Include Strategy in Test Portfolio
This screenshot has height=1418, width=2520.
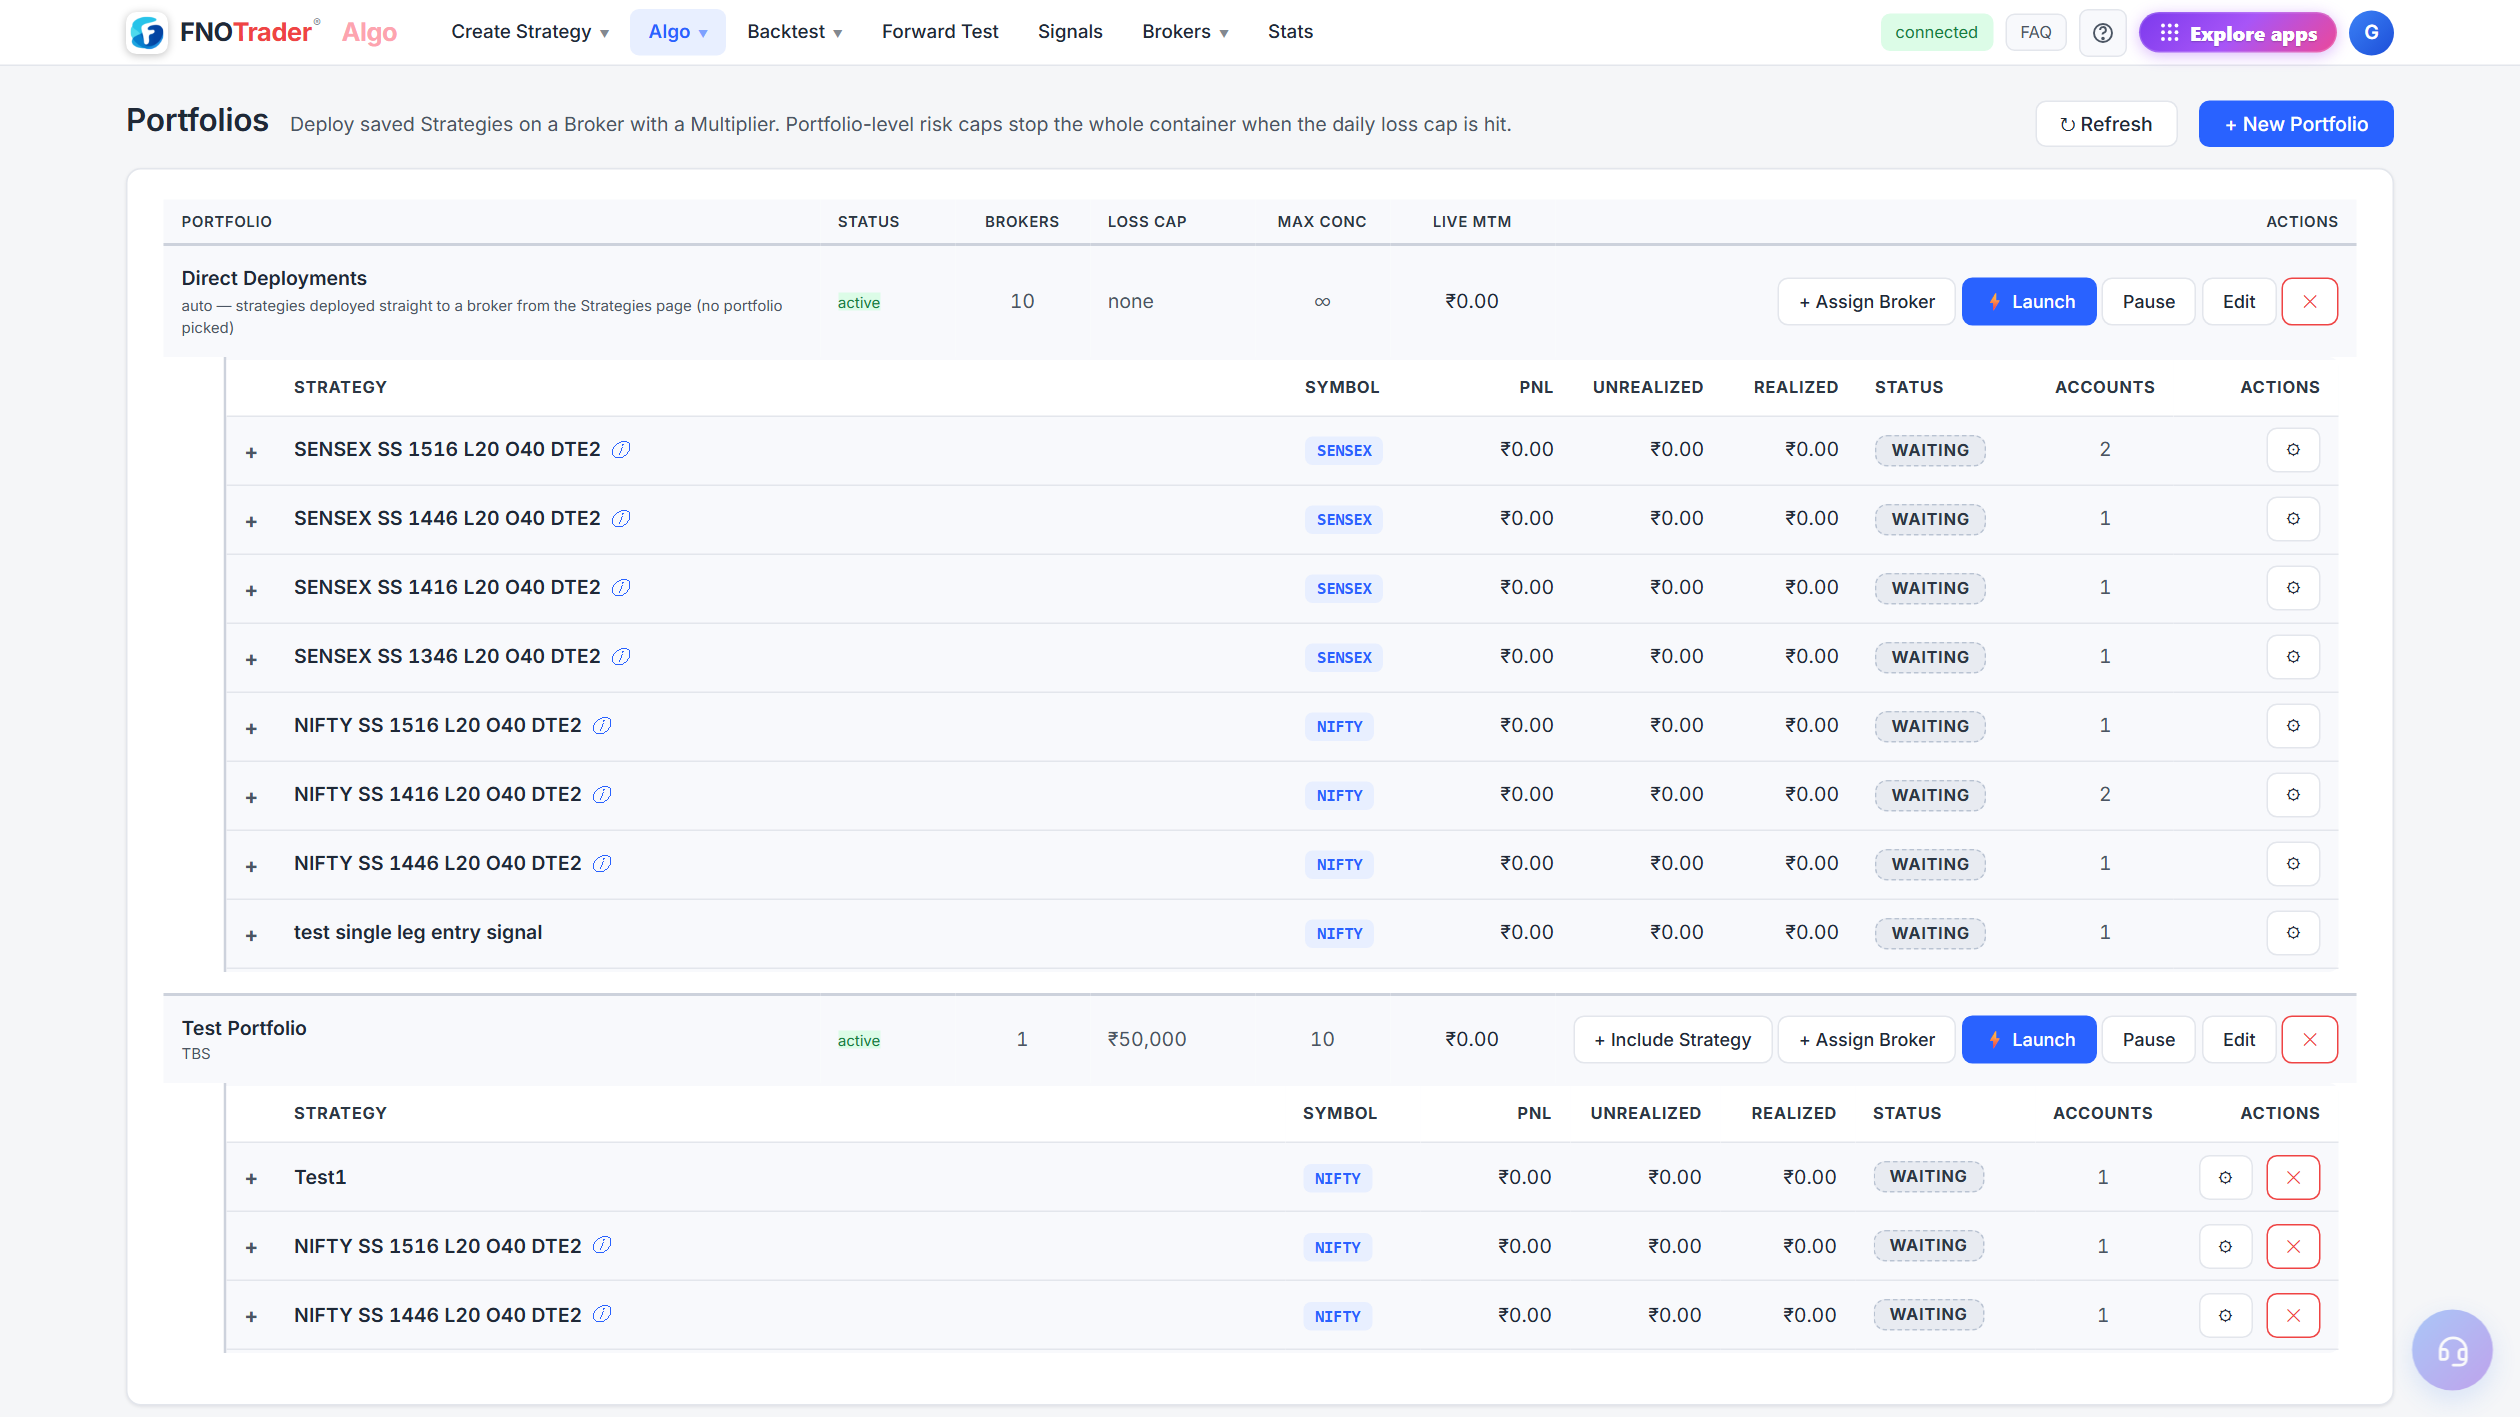click(1673, 1040)
